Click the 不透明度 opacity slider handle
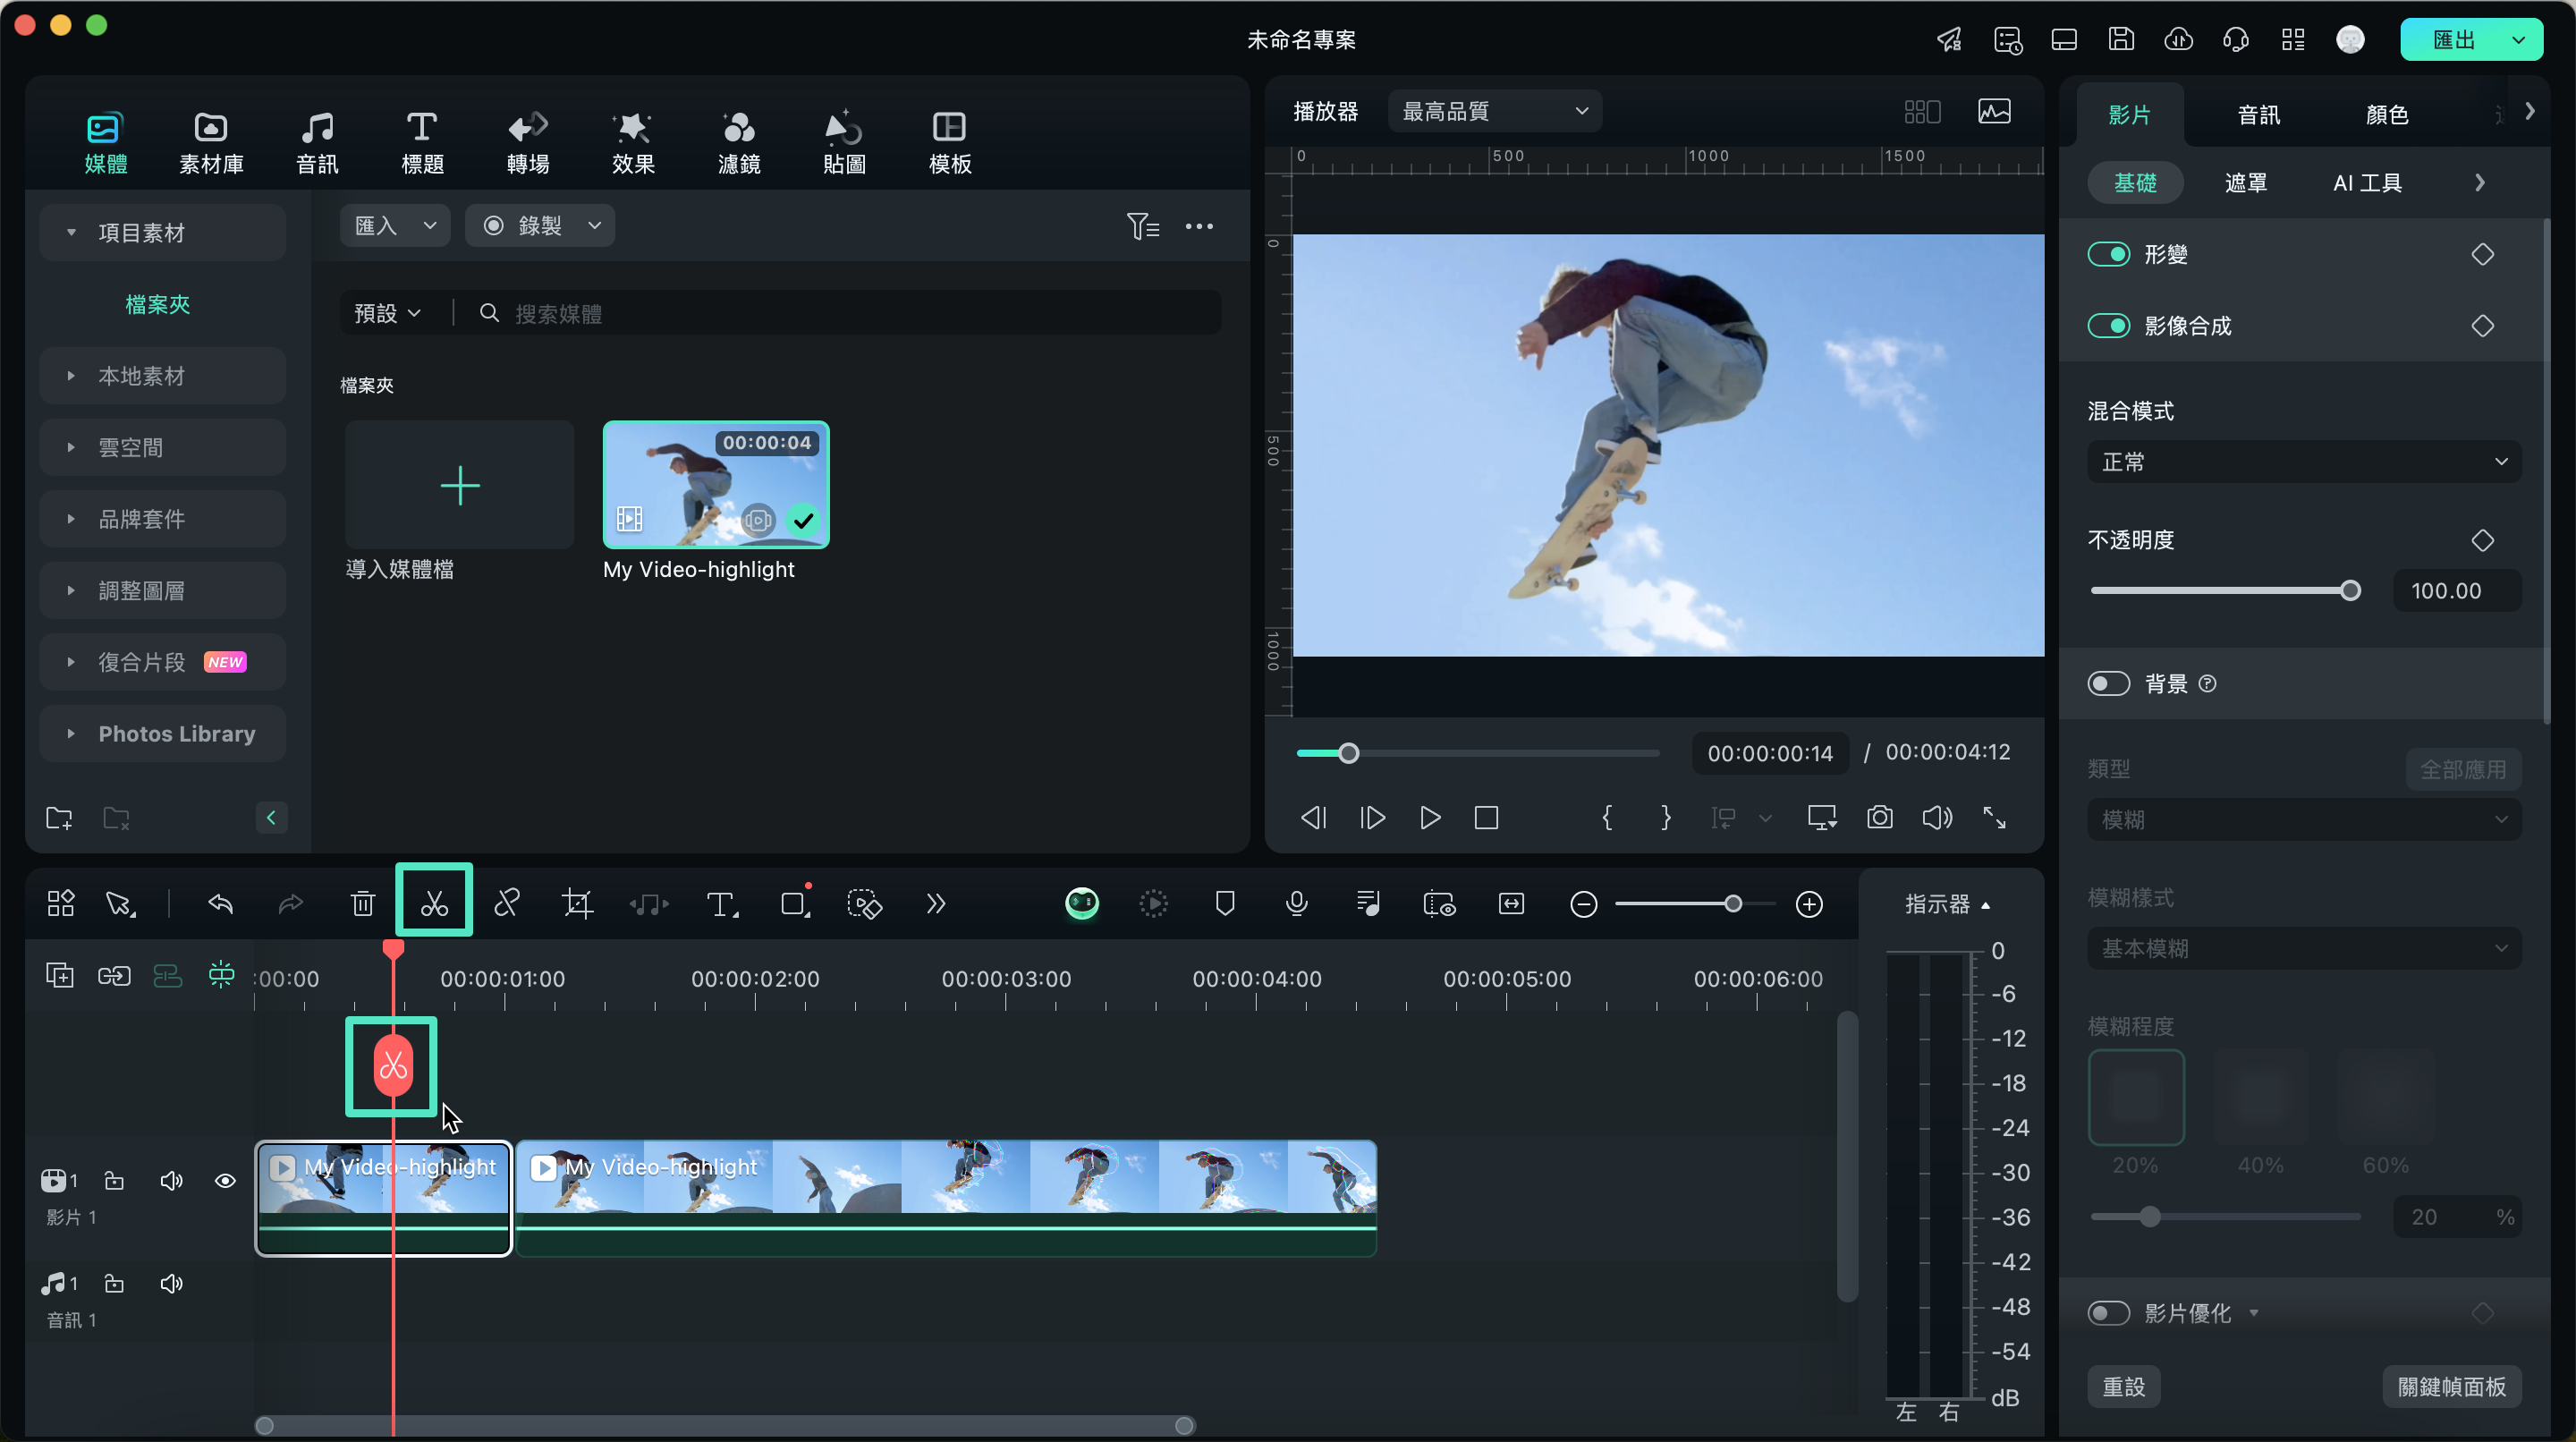2576x1442 pixels. [x=2350, y=591]
